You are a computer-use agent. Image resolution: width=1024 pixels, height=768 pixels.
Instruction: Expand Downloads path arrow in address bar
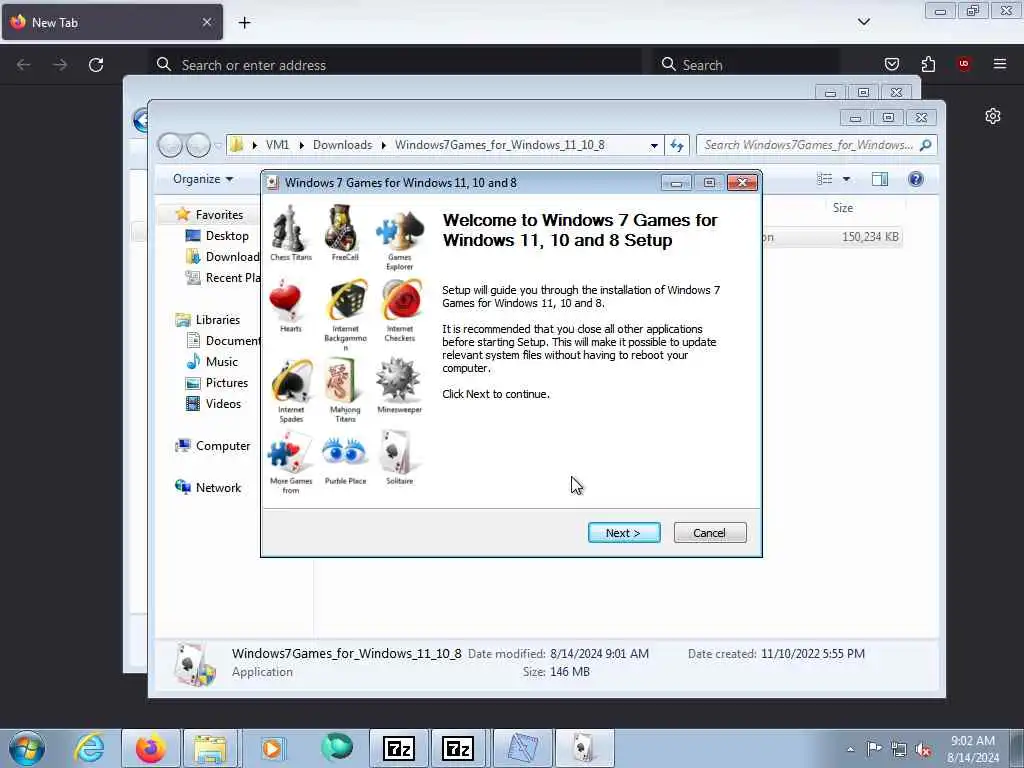(383, 145)
